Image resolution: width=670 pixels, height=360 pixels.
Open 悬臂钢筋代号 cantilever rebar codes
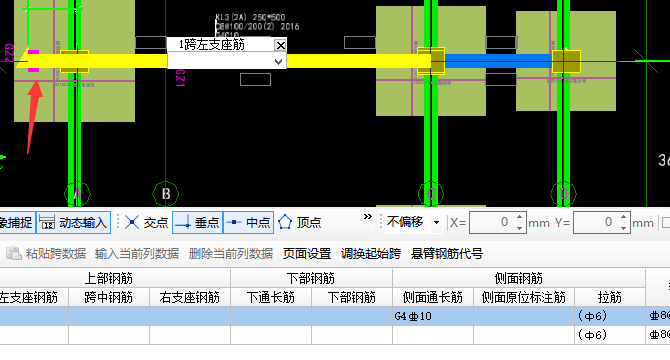[447, 254]
